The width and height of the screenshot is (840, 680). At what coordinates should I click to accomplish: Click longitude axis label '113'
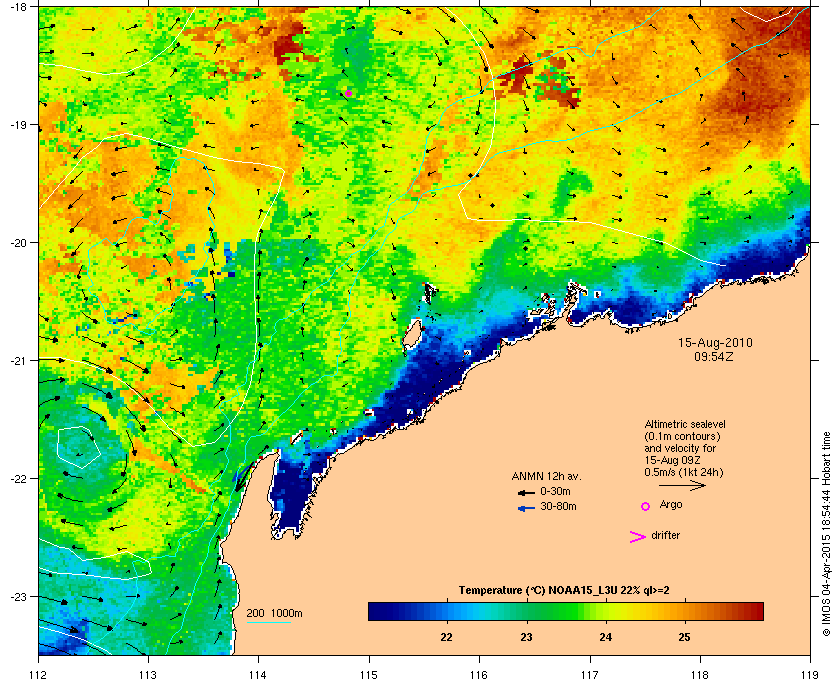148,674
